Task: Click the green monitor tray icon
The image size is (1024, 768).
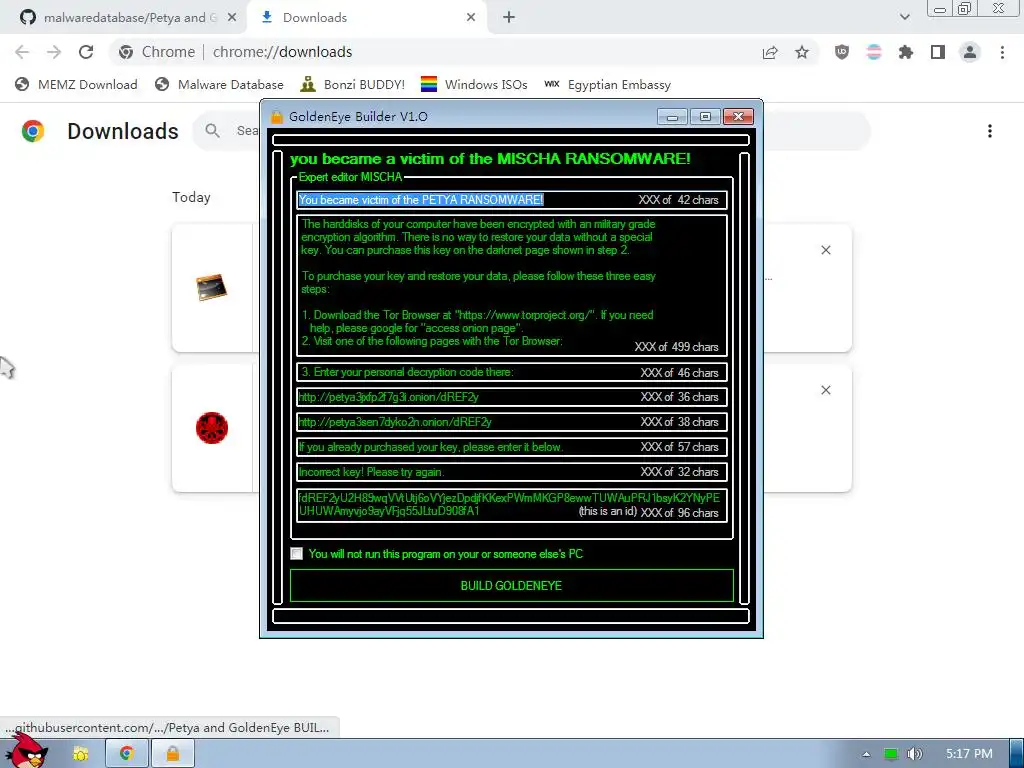Action: (891, 754)
